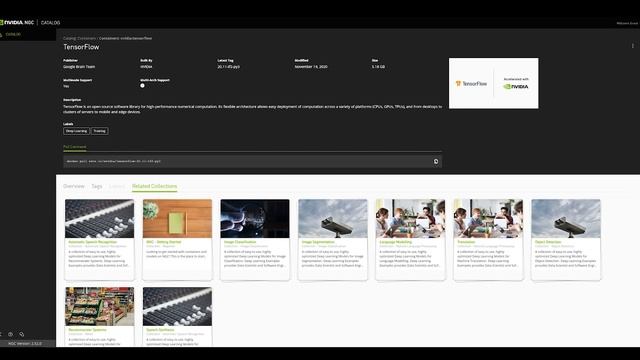
Task: Click the Multi-Arch Support indicator dot
Action: [x=142, y=86]
